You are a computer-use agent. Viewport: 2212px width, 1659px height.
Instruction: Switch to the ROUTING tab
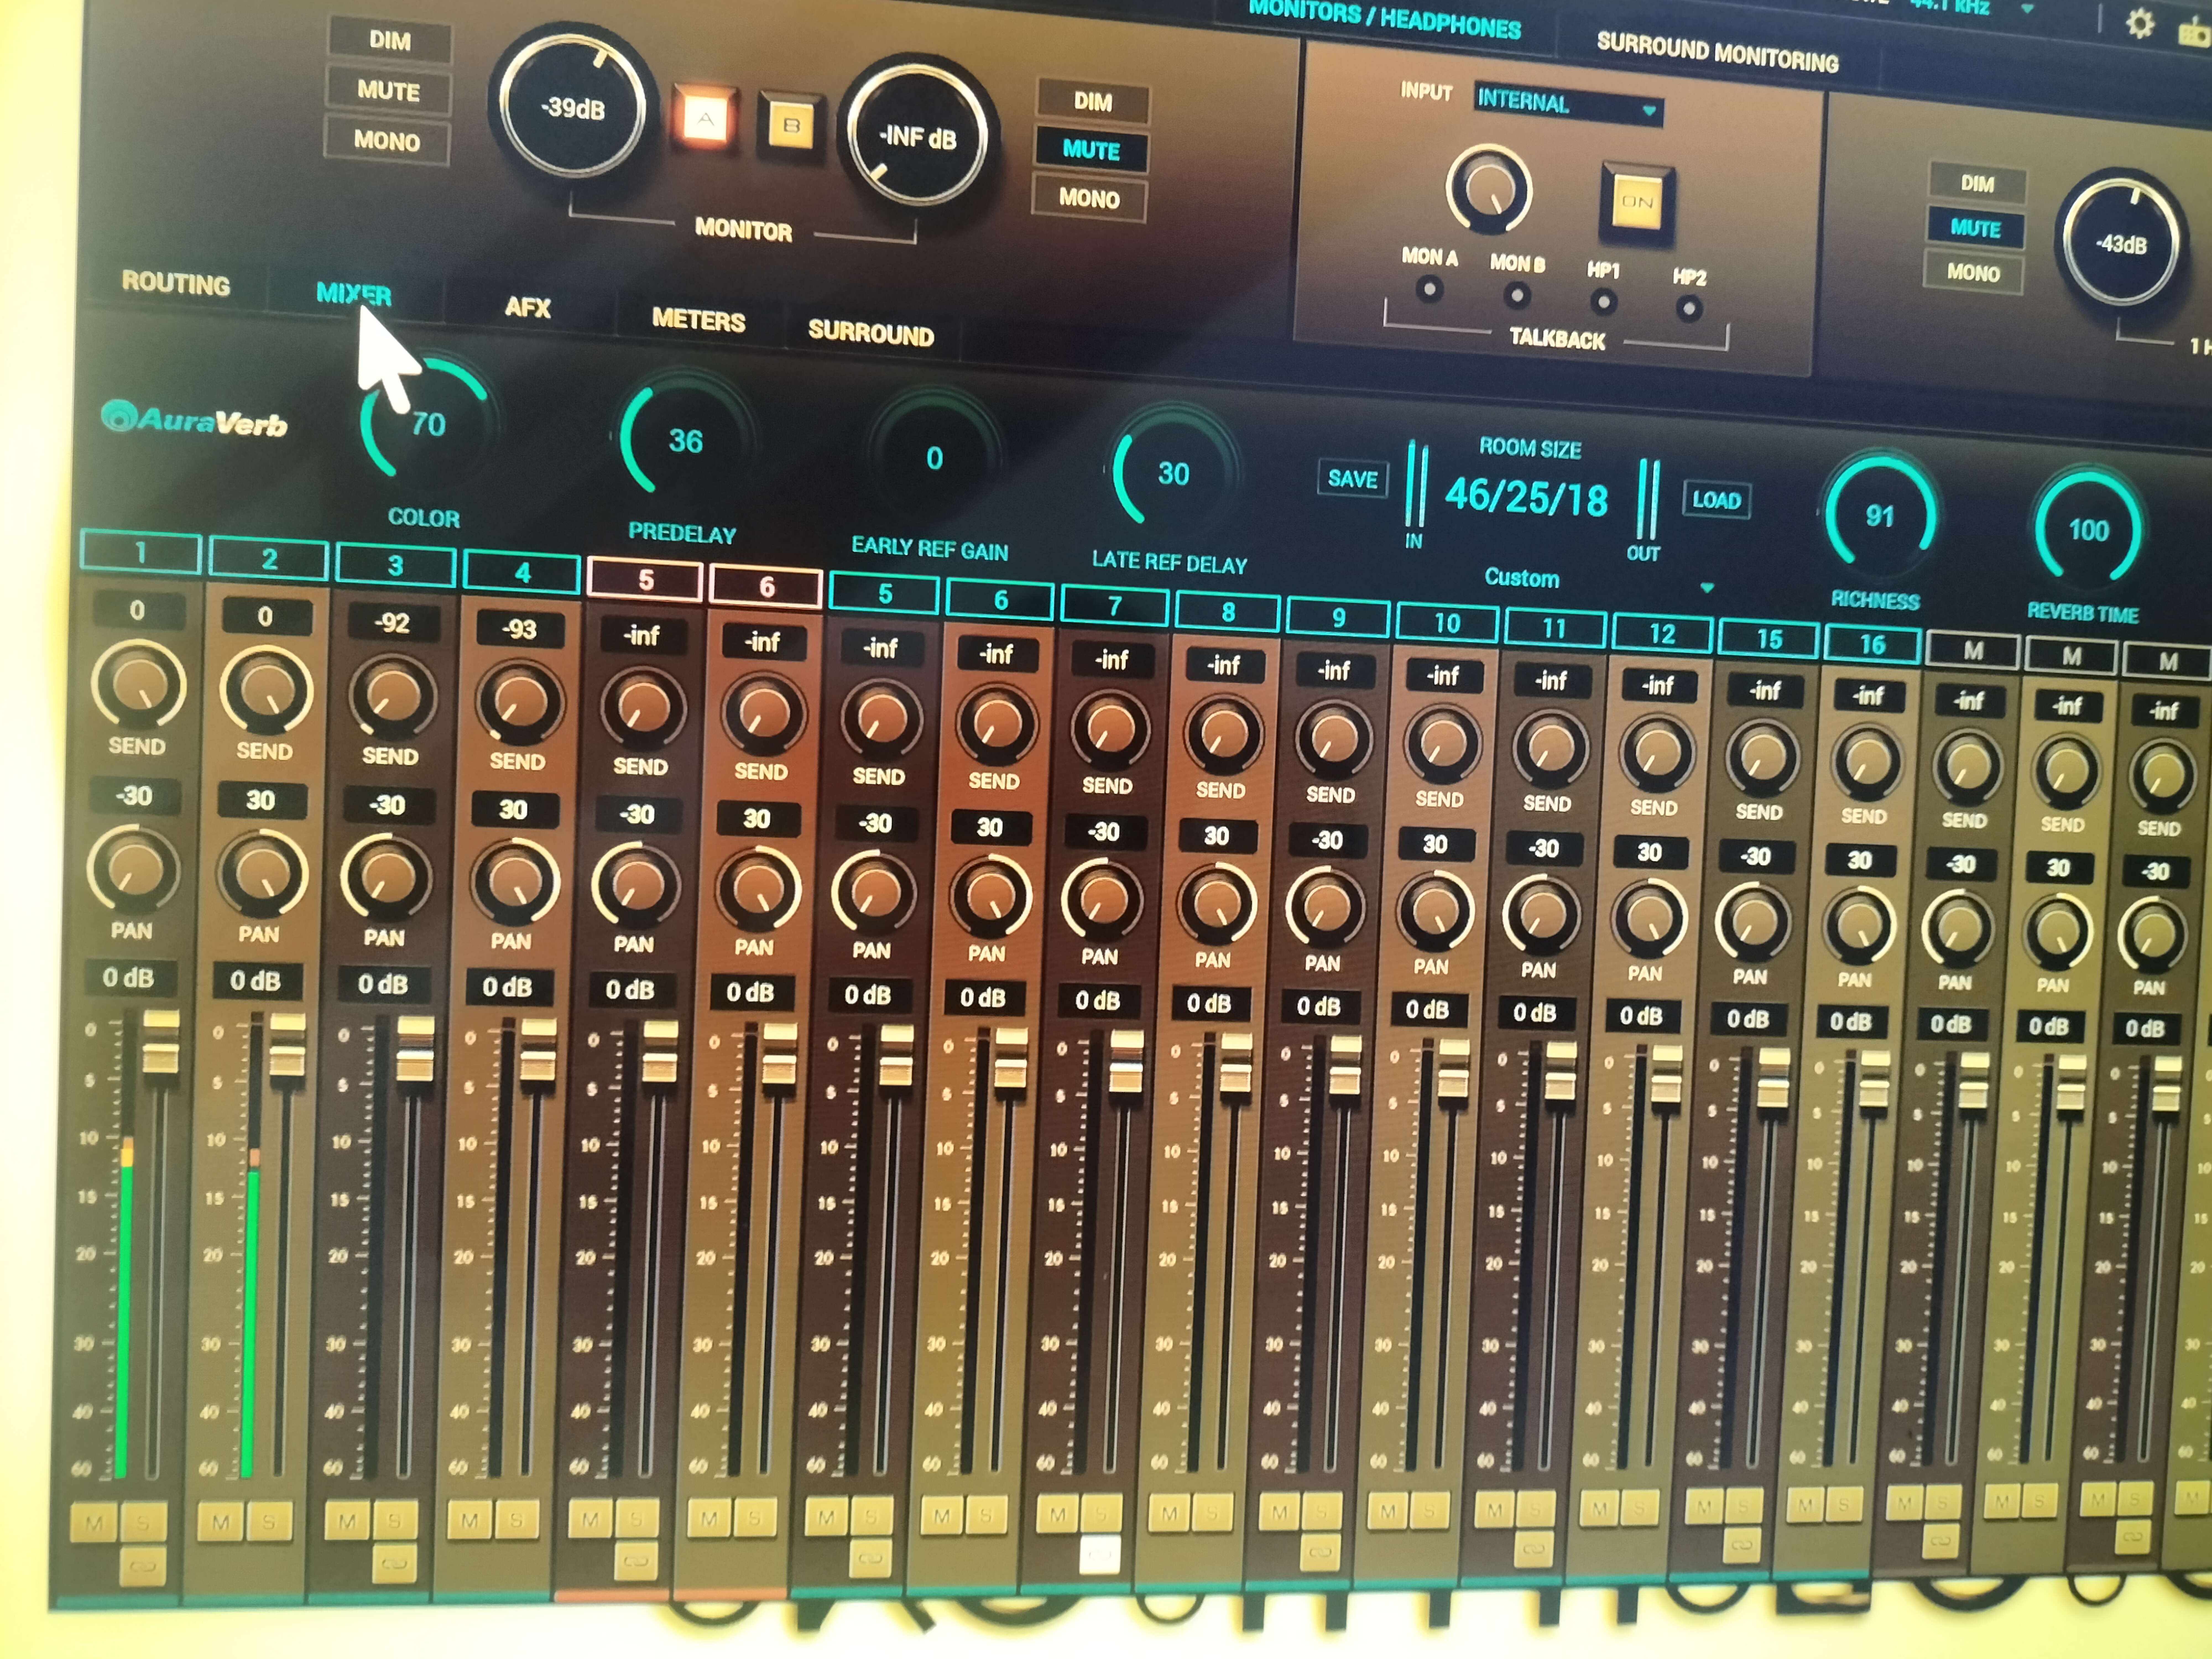coord(176,284)
